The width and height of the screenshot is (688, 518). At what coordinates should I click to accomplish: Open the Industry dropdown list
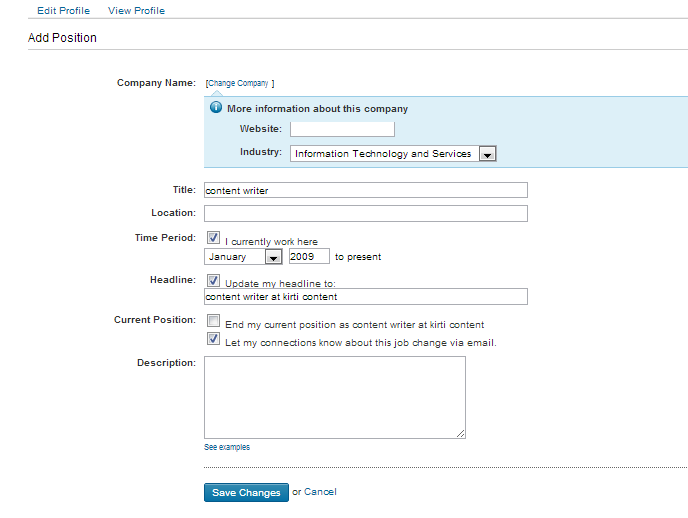point(393,154)
